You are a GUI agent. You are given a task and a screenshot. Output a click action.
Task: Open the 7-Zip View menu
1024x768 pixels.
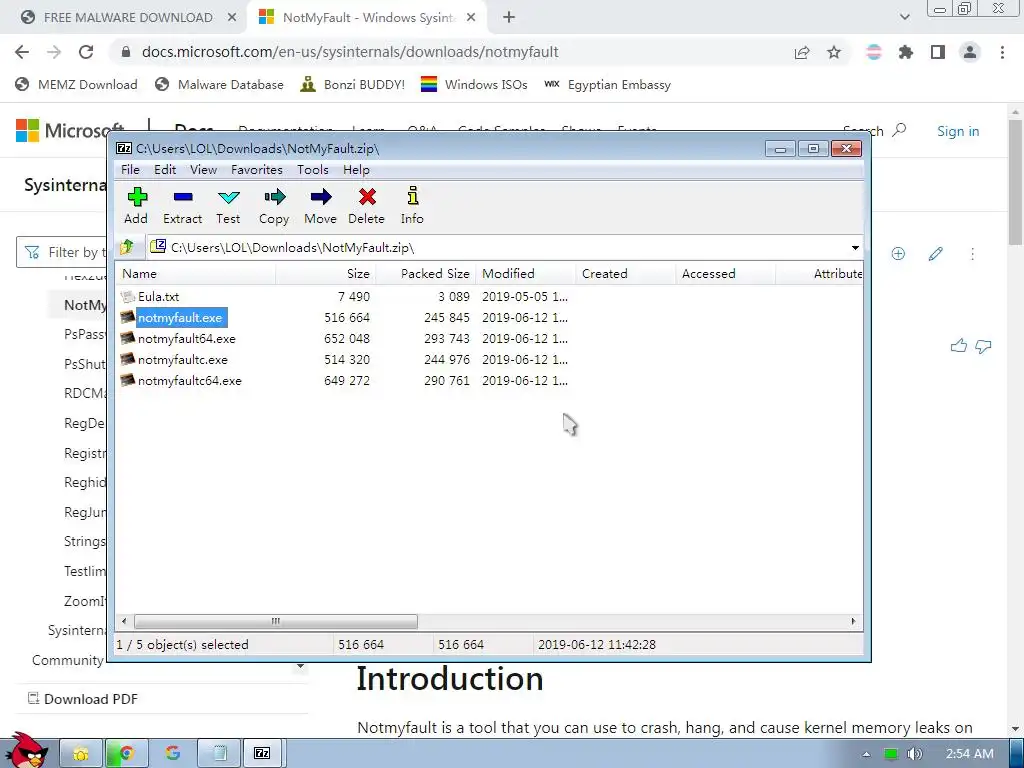203,170
